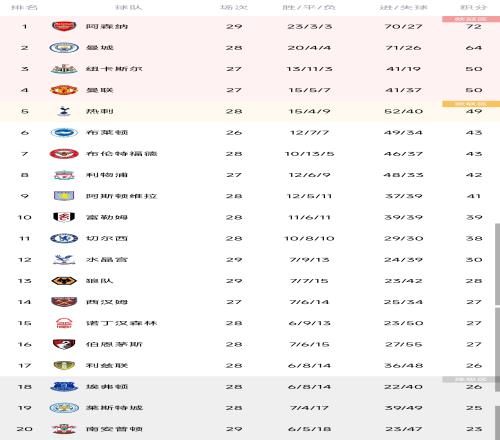The image size is (500, 440).
Task: Click the red Champions League zone label
Action: coord(471,19)
